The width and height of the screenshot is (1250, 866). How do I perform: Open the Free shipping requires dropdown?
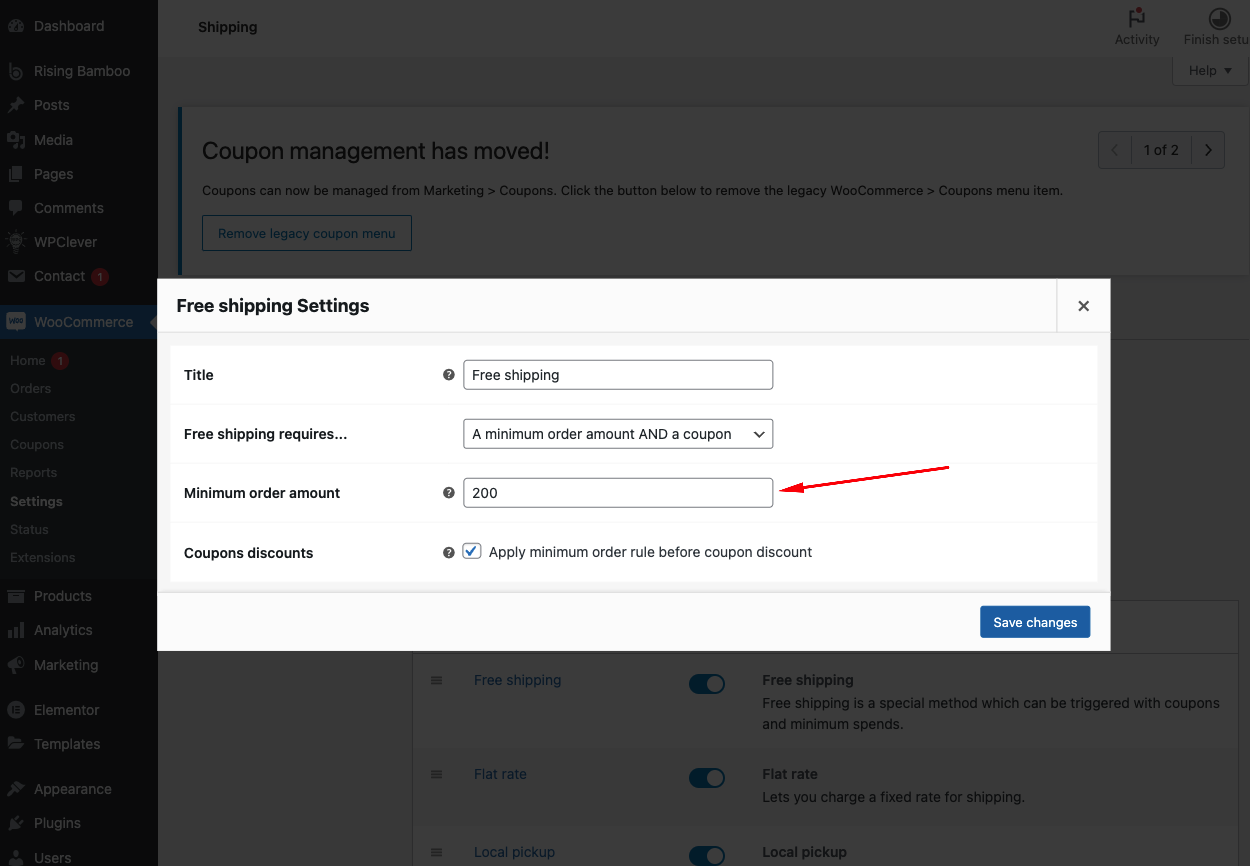click(618, 434)
